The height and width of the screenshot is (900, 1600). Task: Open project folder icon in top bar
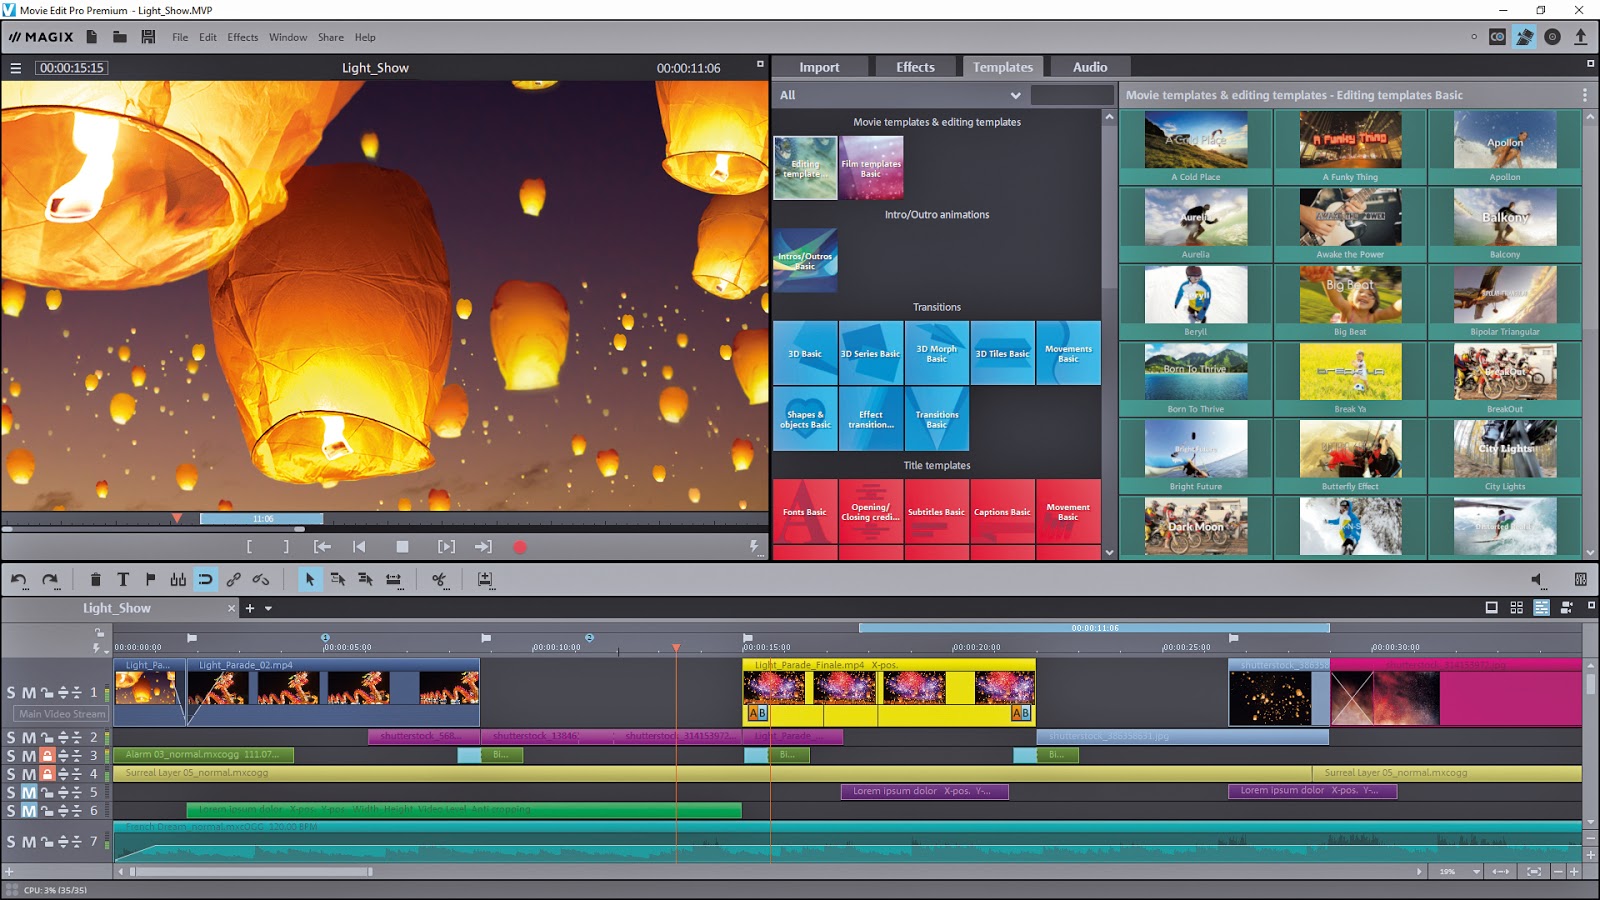pyautogui.click(x=120, y=37)
